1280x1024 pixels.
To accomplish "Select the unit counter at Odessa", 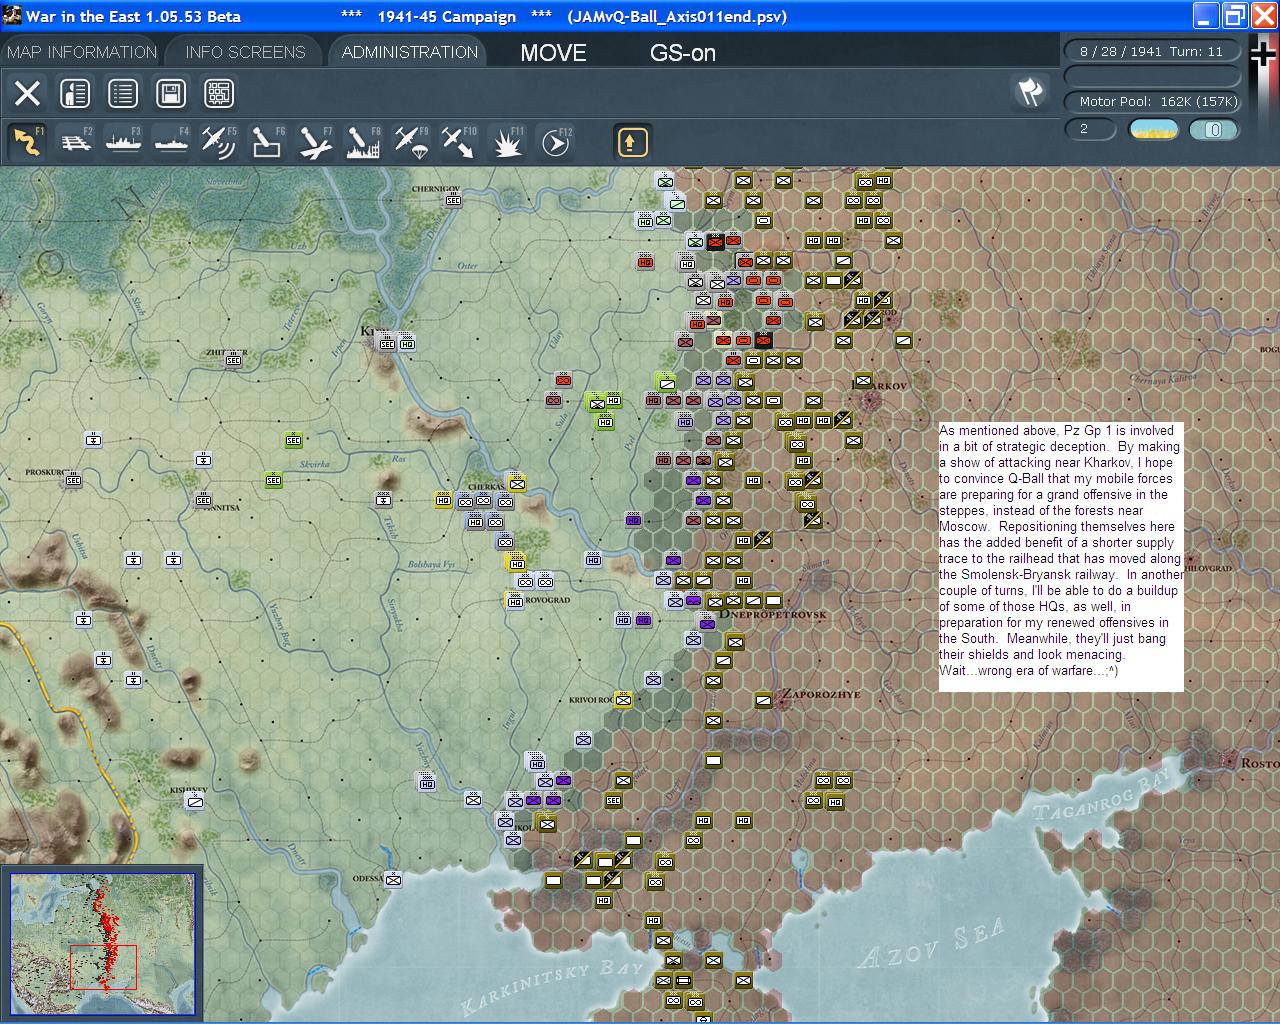I will [x=393, y=880].
